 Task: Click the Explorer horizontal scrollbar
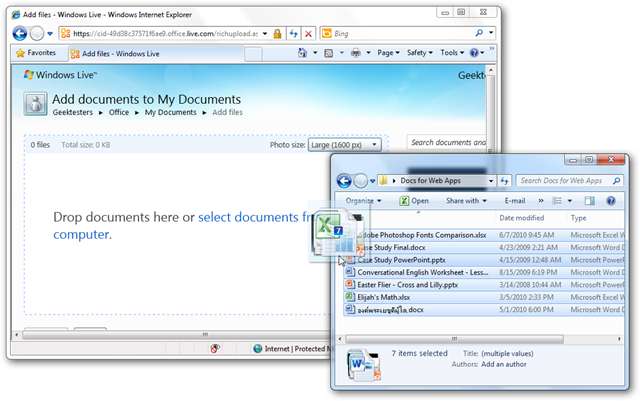454,339
